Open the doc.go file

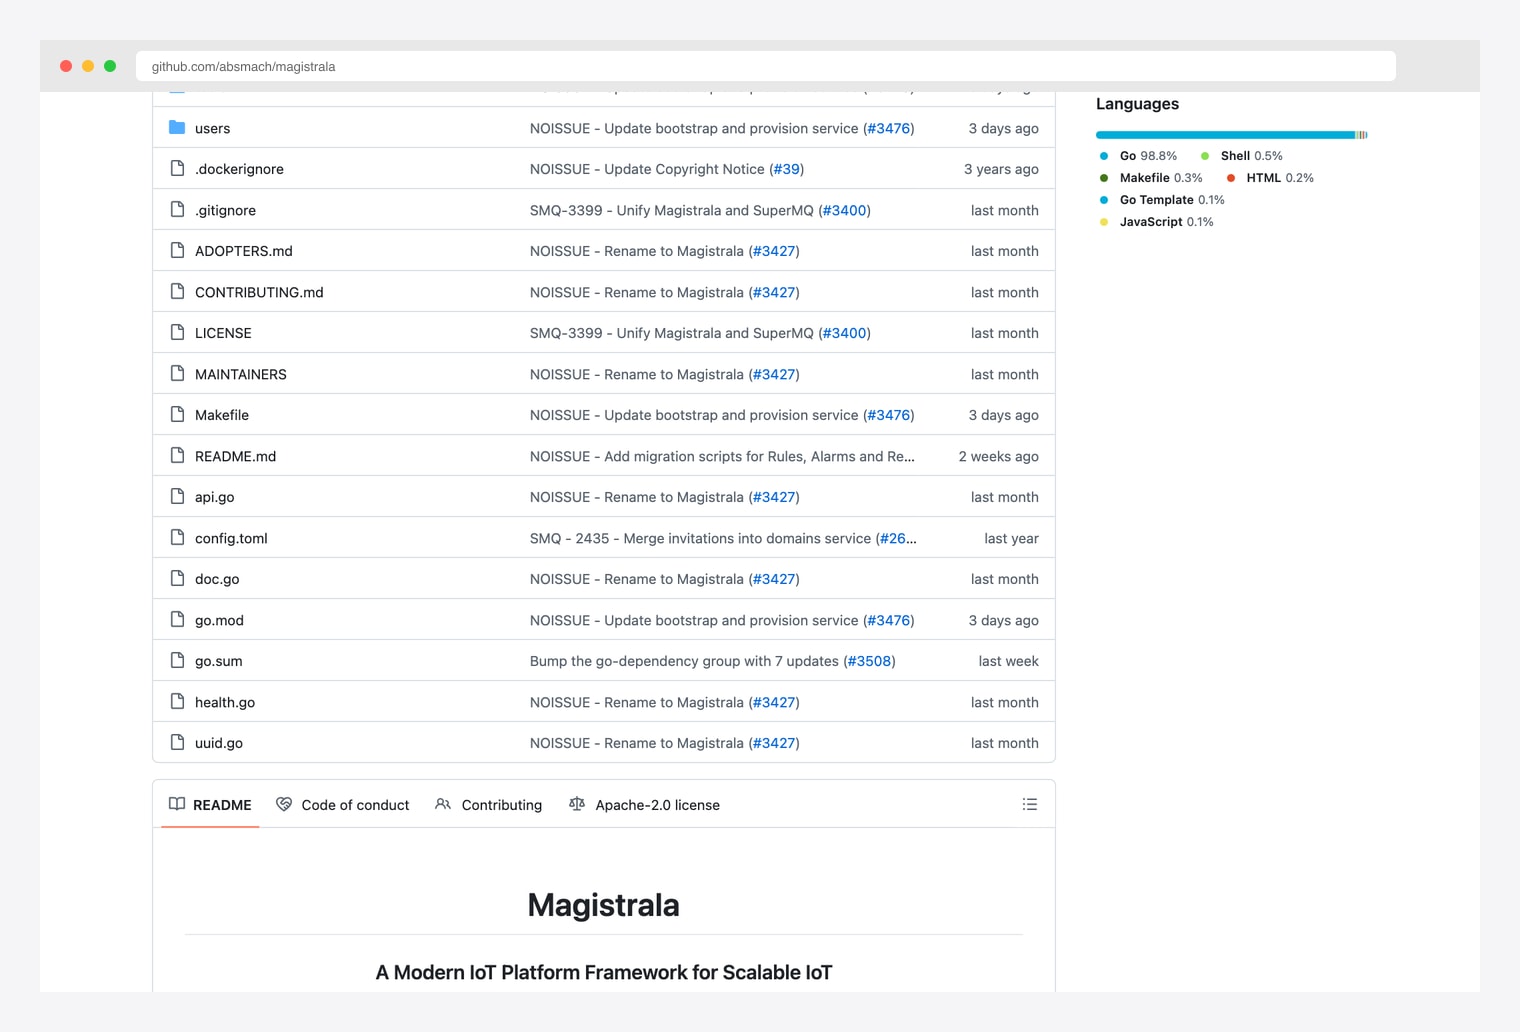217,579
